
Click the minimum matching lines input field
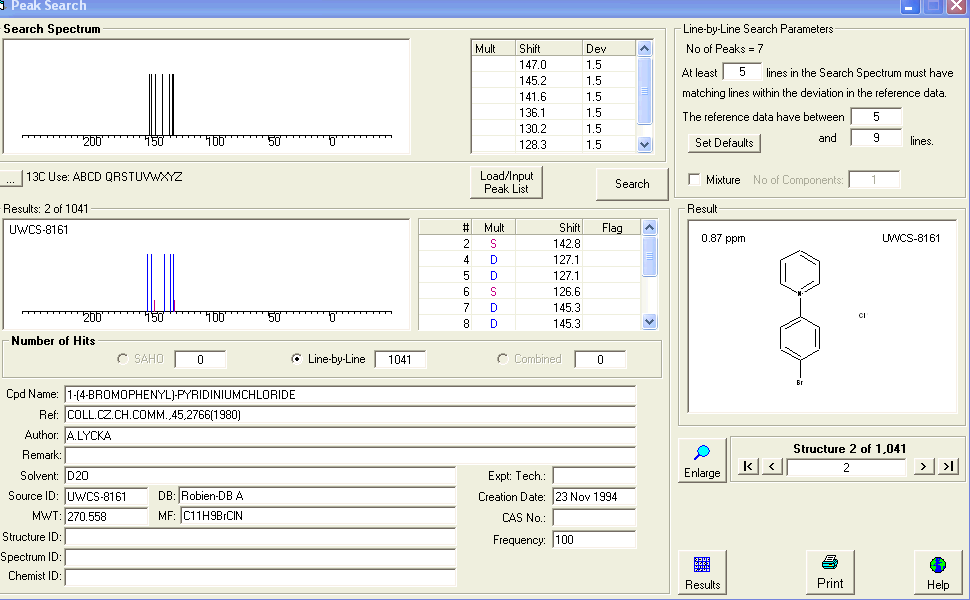pos(742,72)
